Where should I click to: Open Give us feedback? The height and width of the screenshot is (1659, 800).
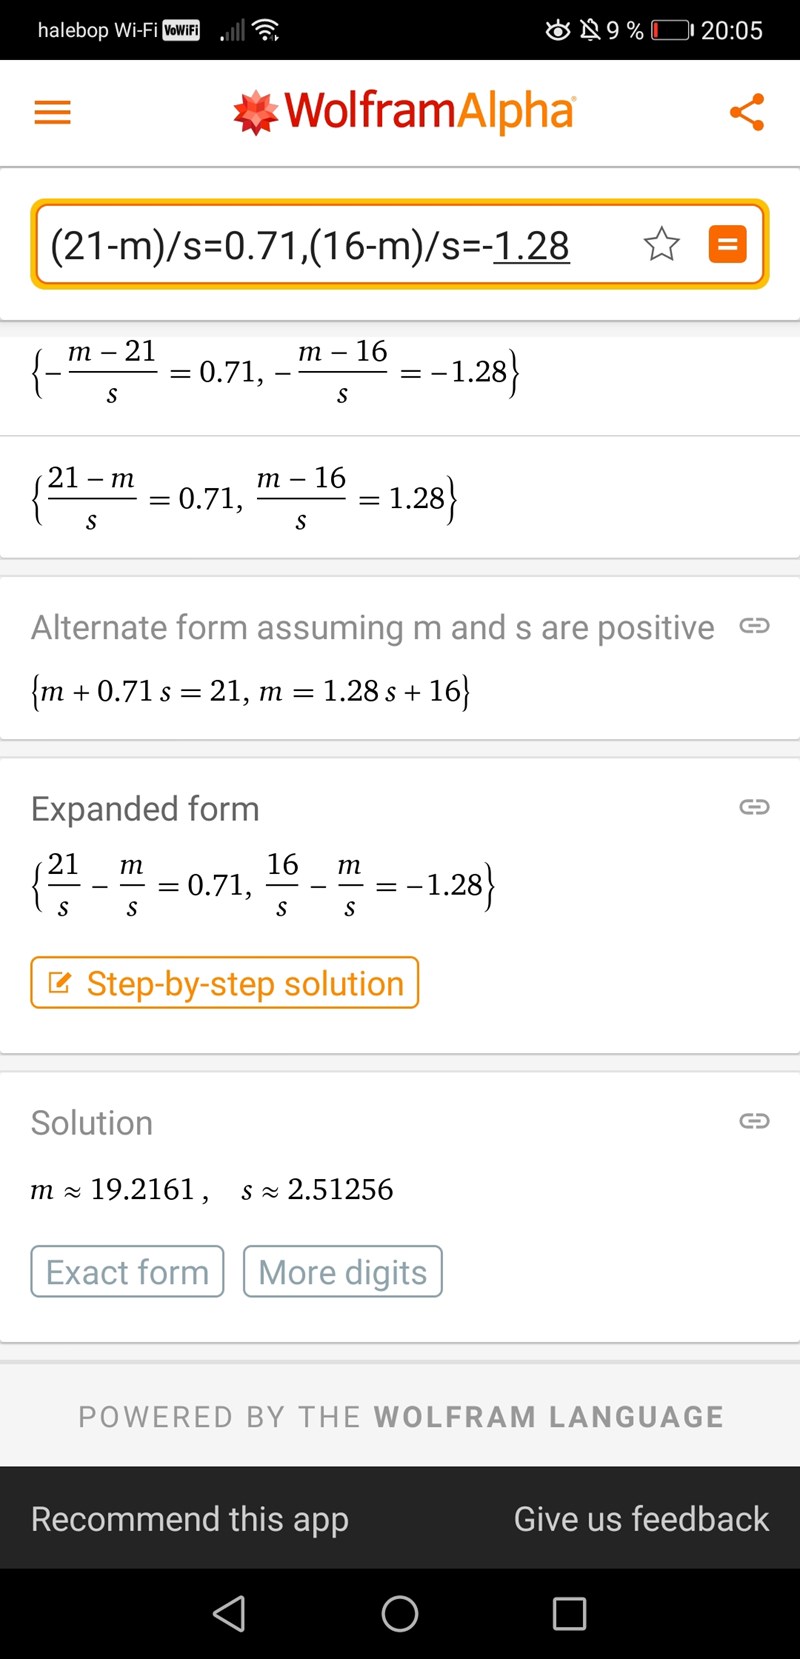click(x=641, y=1518)
